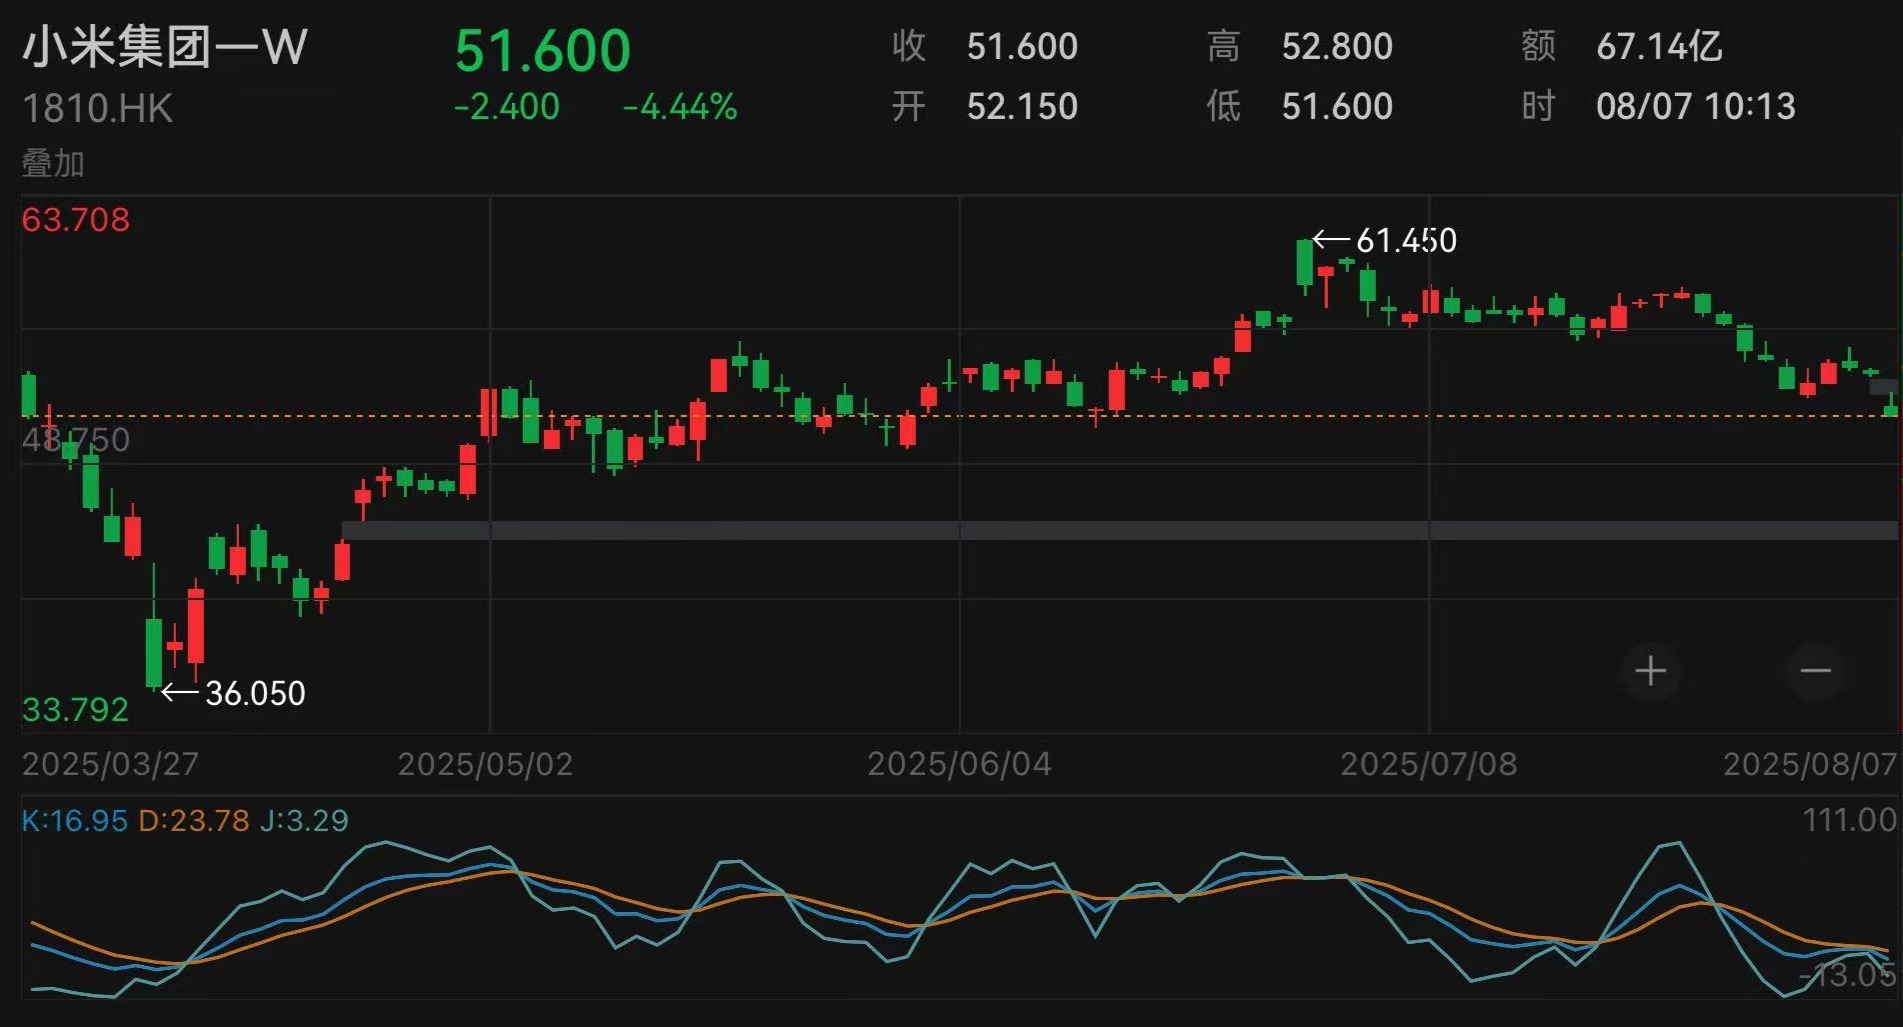
Task: Zoom in the chart with plus button
Action: tap(1650, 671)
